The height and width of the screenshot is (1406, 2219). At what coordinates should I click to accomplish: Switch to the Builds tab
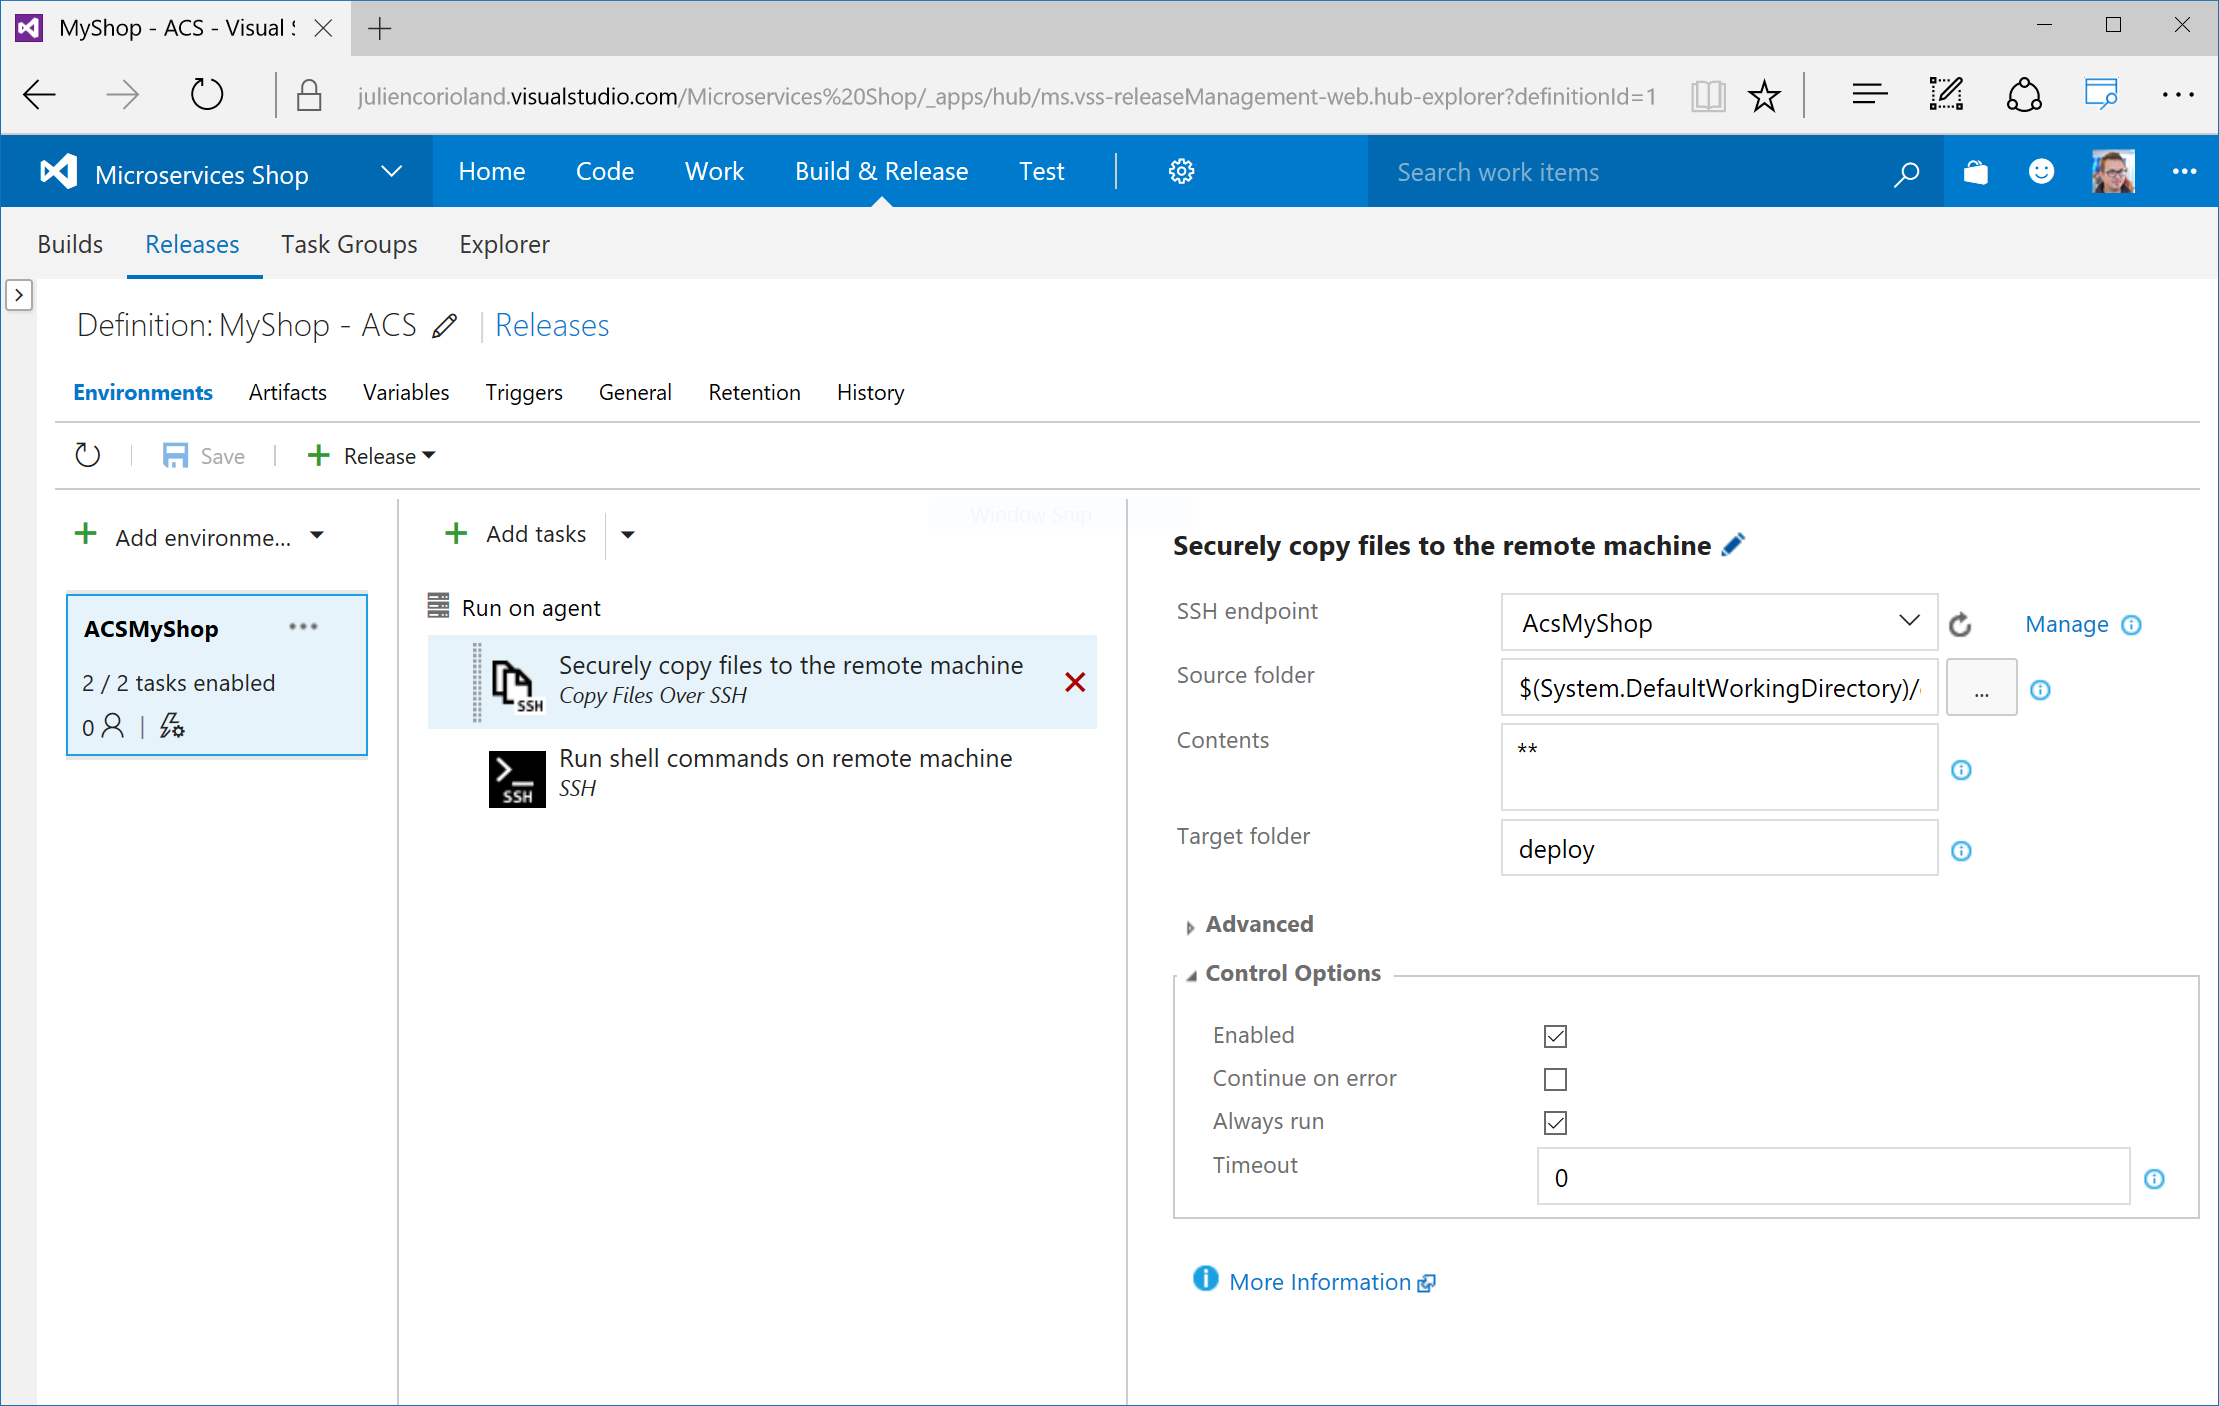(70, 245)
